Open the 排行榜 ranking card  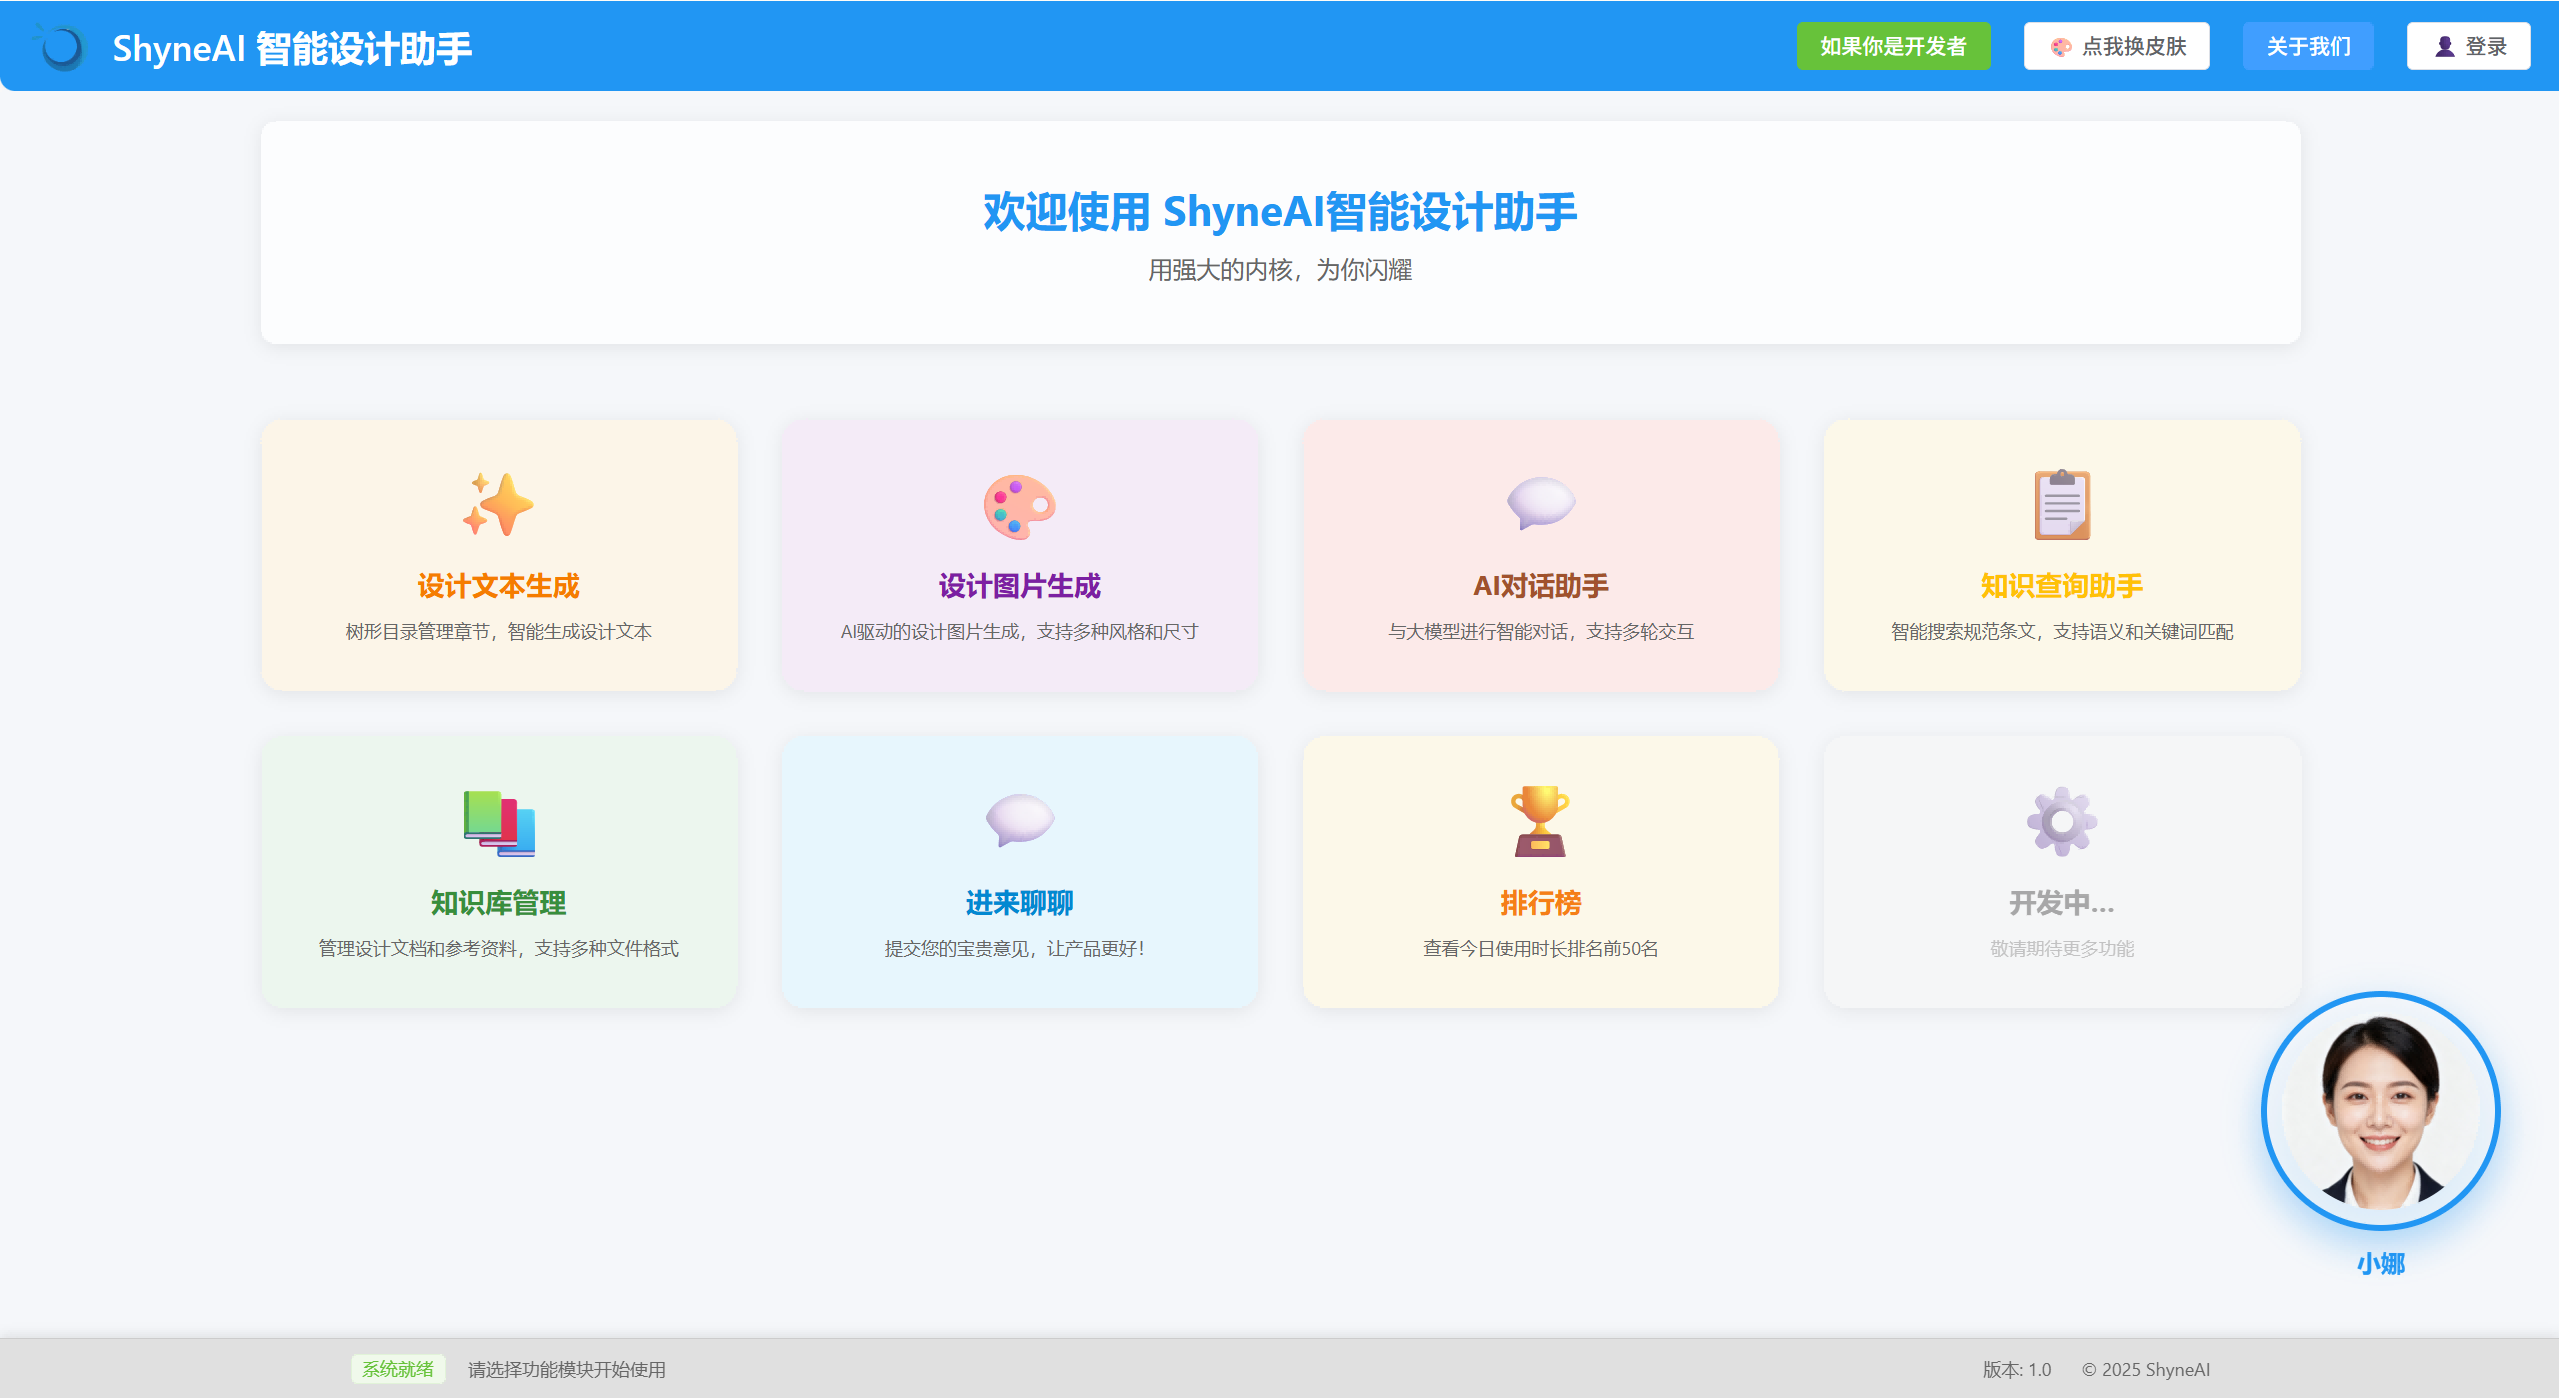click(1539, 872)
